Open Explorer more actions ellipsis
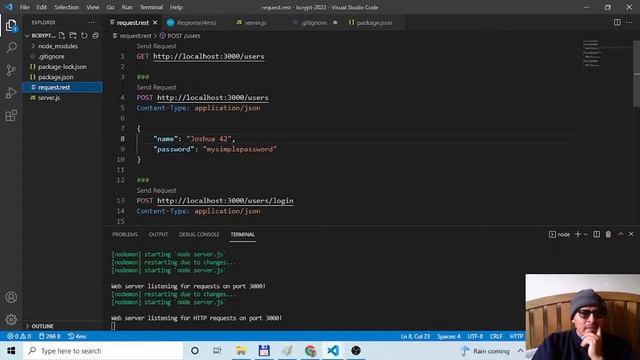The width and height of the screenshot is (640, 360). [x=91, y=22]
